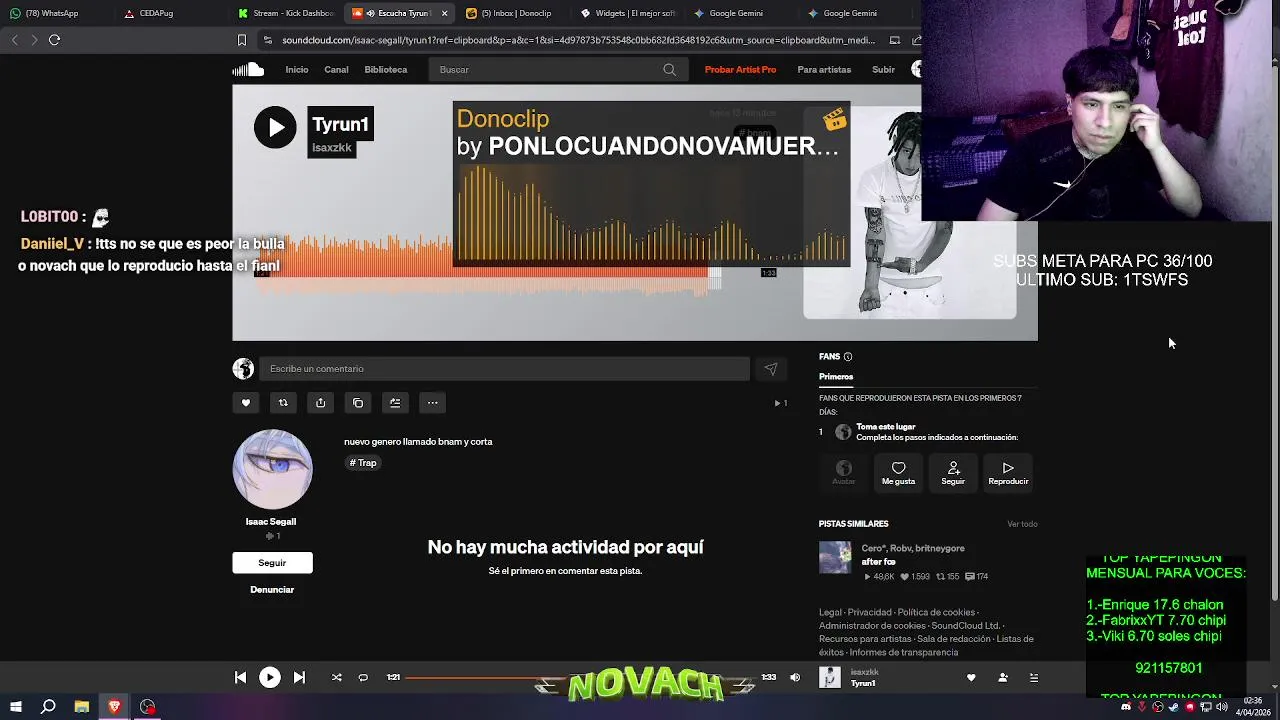Screen dimensions: 1280x720
Task: Open Windows taskbar search
Action: [x=48, y=707]
